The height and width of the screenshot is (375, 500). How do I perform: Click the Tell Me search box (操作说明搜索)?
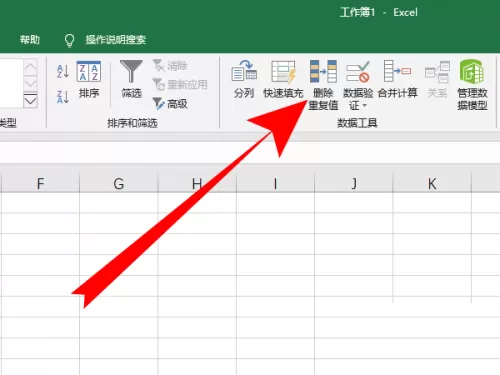[115, 40]
